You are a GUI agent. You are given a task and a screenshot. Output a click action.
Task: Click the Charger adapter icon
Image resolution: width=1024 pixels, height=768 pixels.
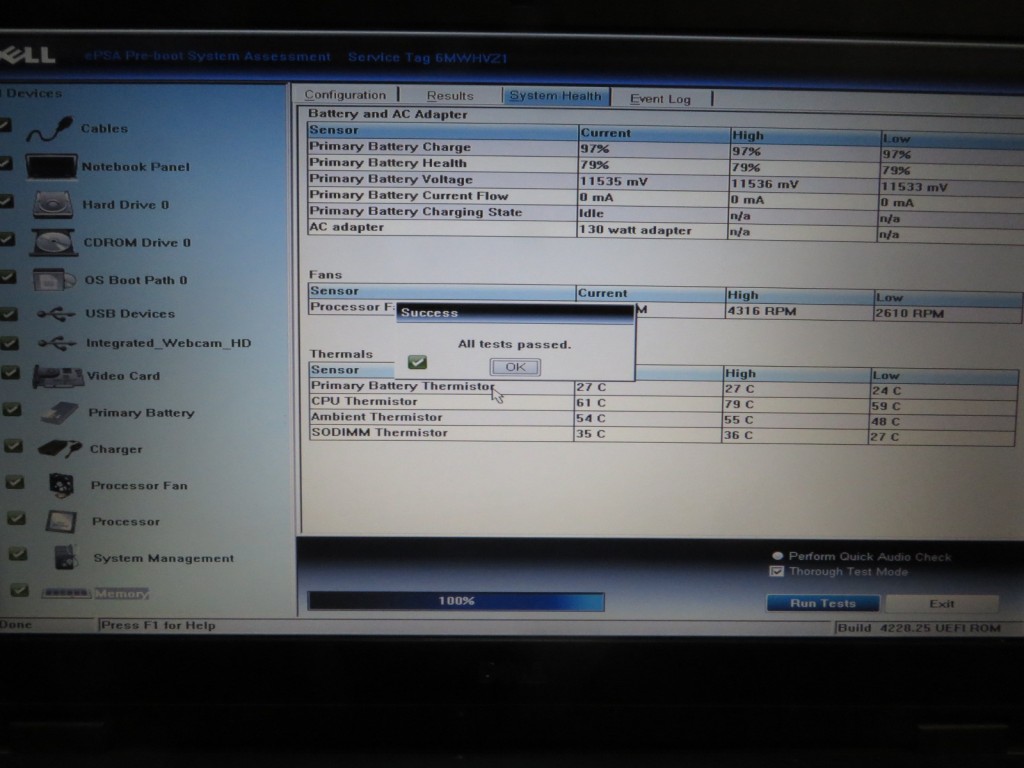[59, 449]
